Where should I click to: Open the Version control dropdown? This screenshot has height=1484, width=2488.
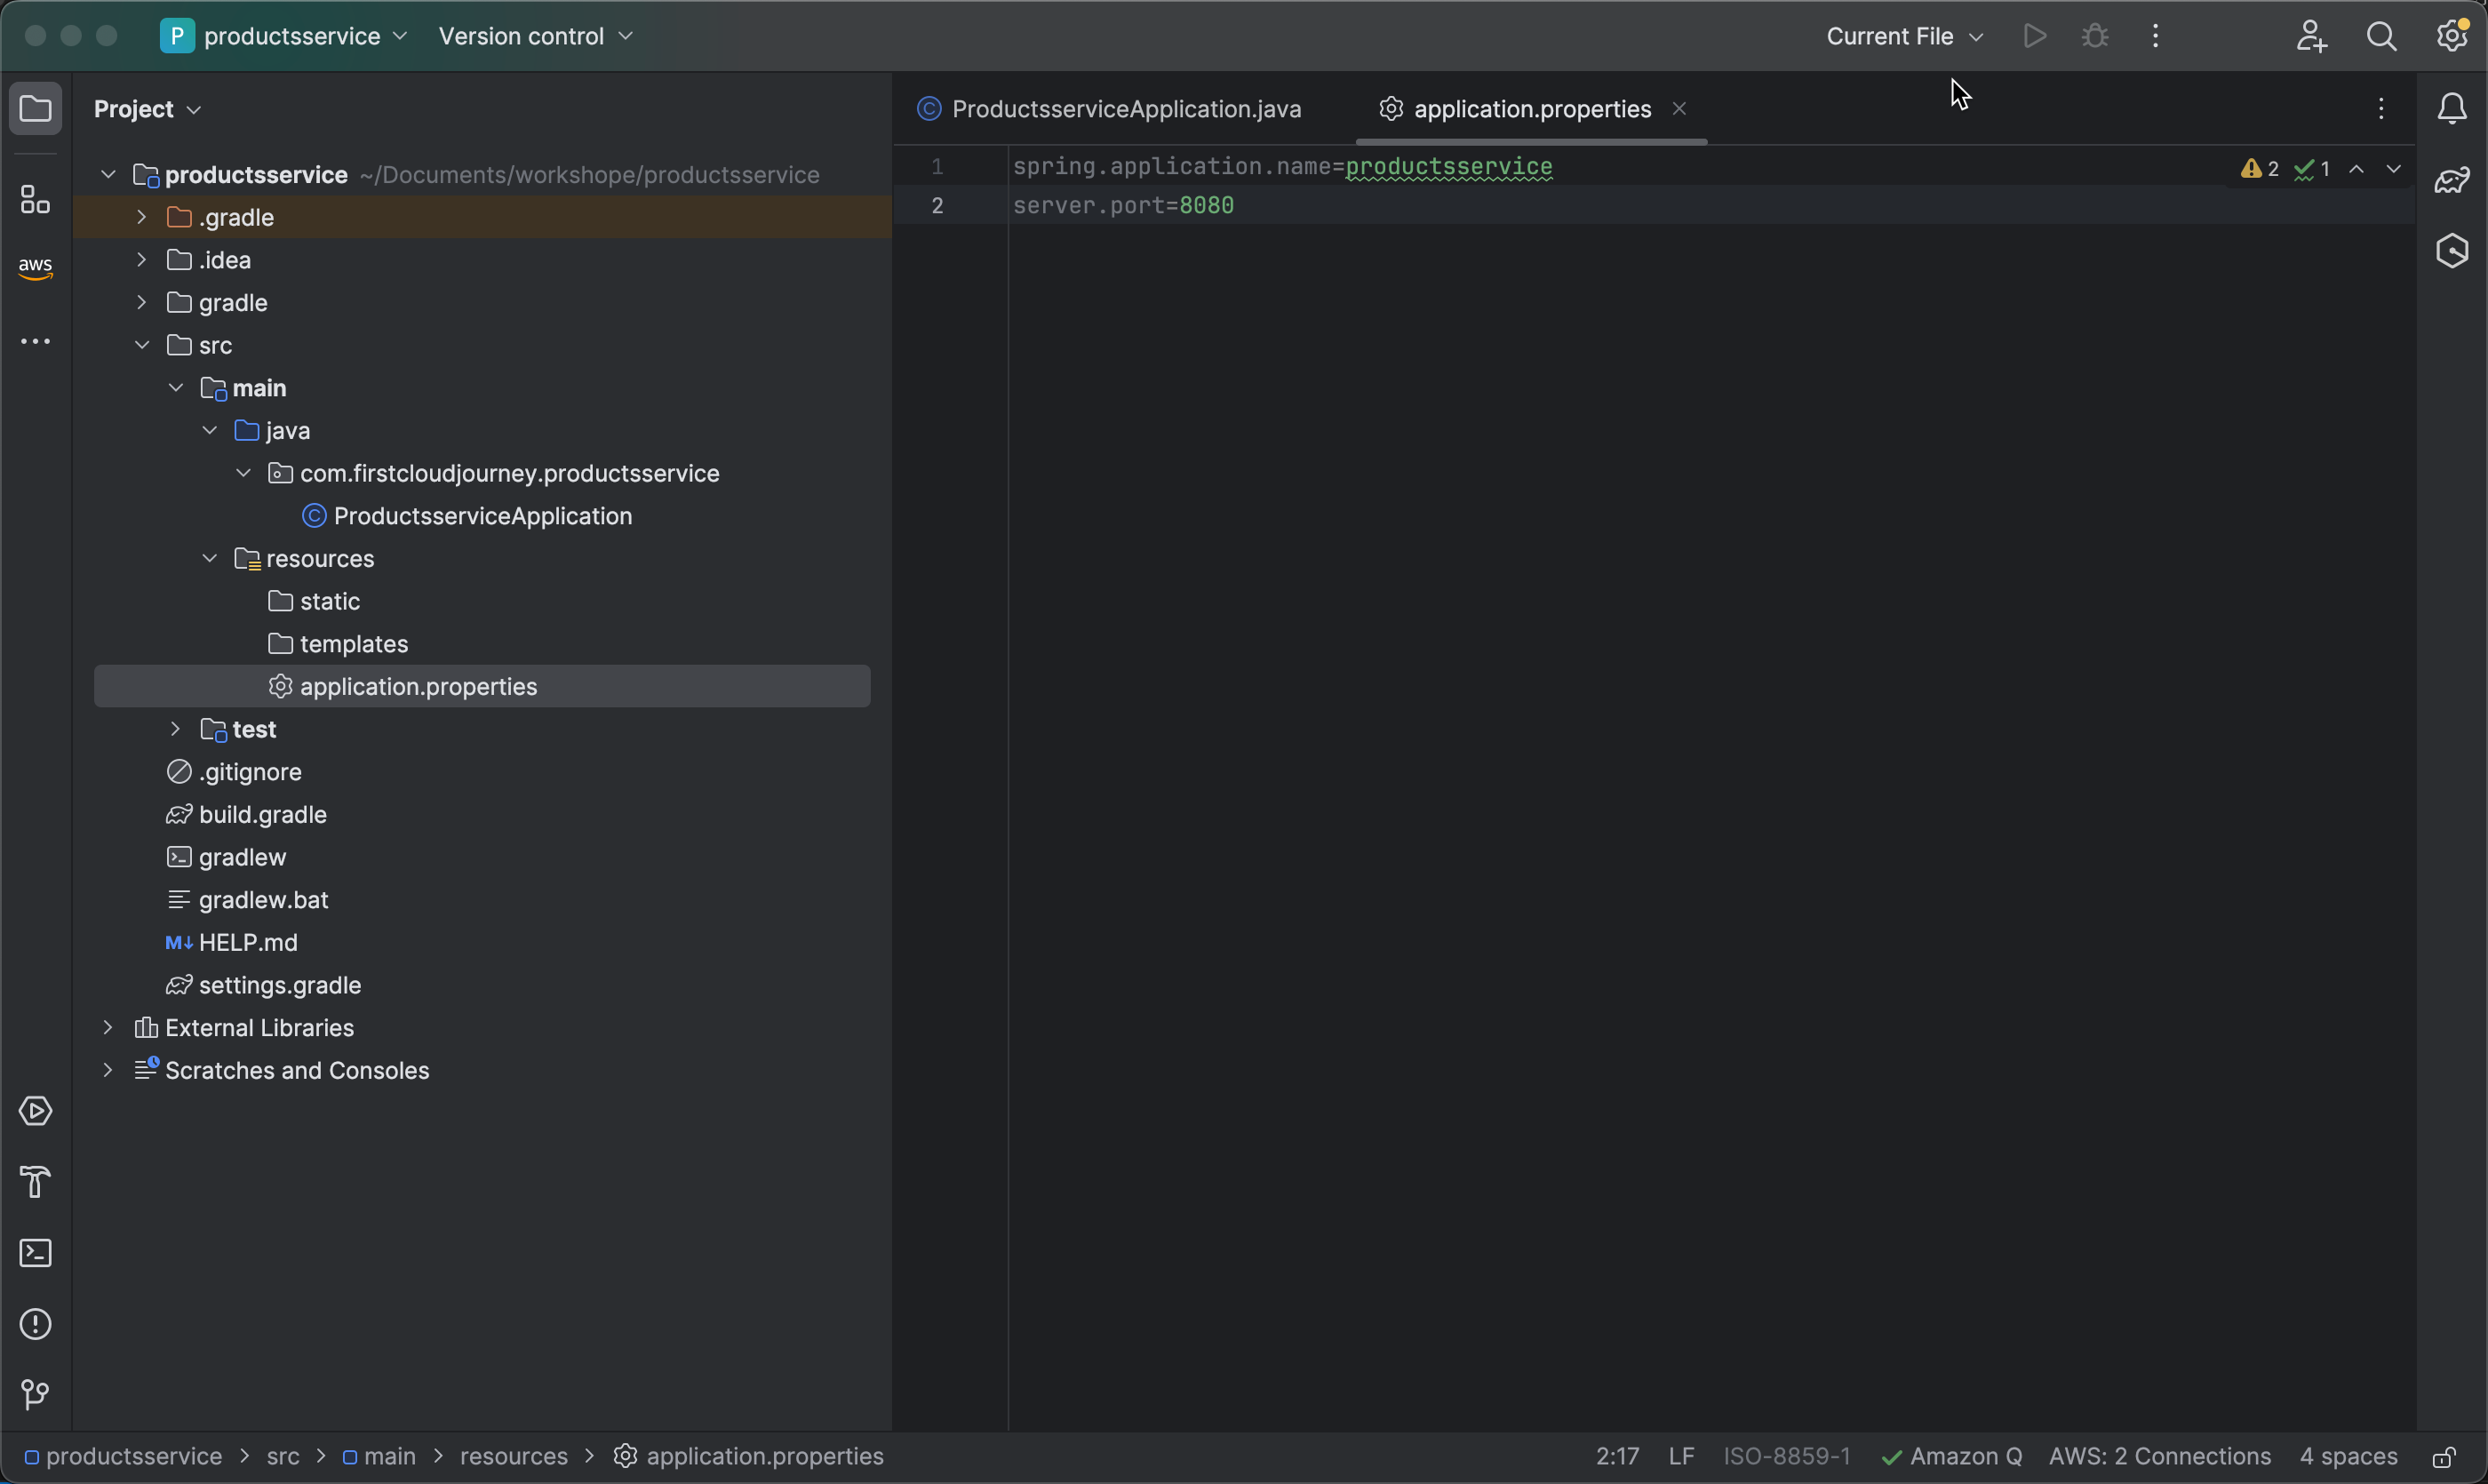[536, 36]
